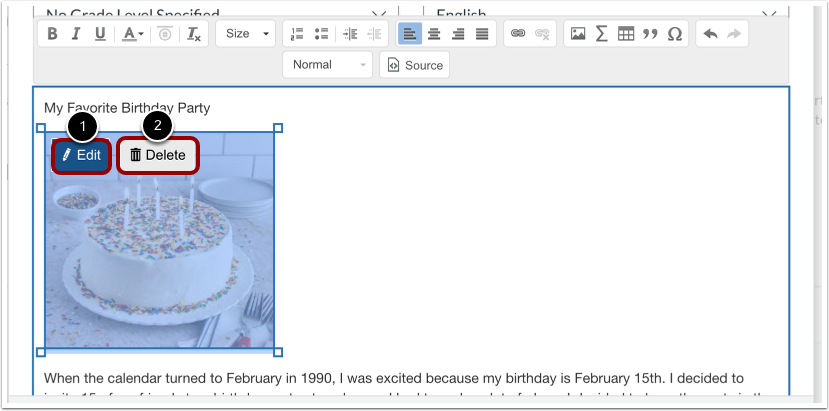Decrease indent of the paragraph
829x411 pixels.
pyautogui.click(x=374, y=34)
